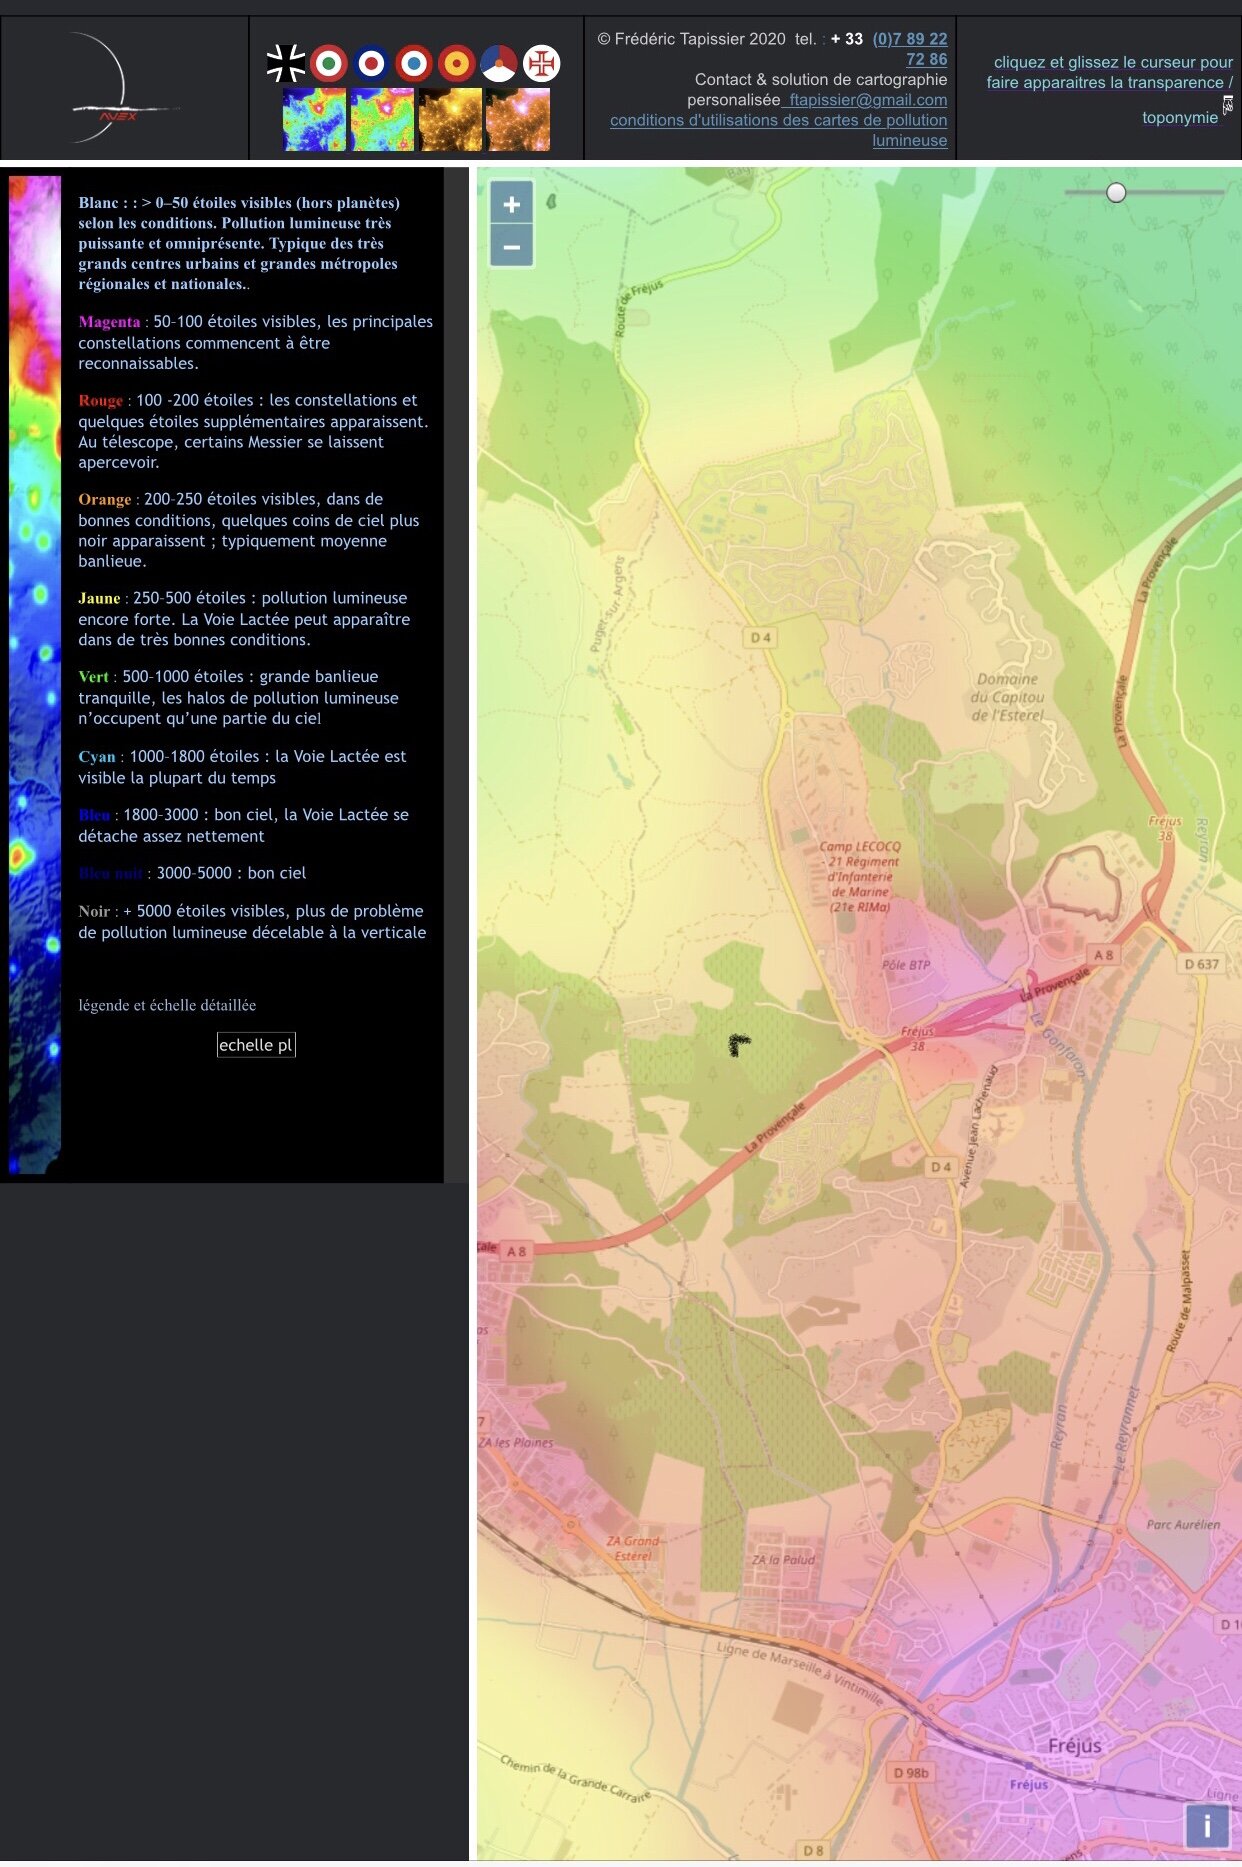Click the 'D 98b' road shield
Screen dimensions: 1242x1867
pos(911,1773)
